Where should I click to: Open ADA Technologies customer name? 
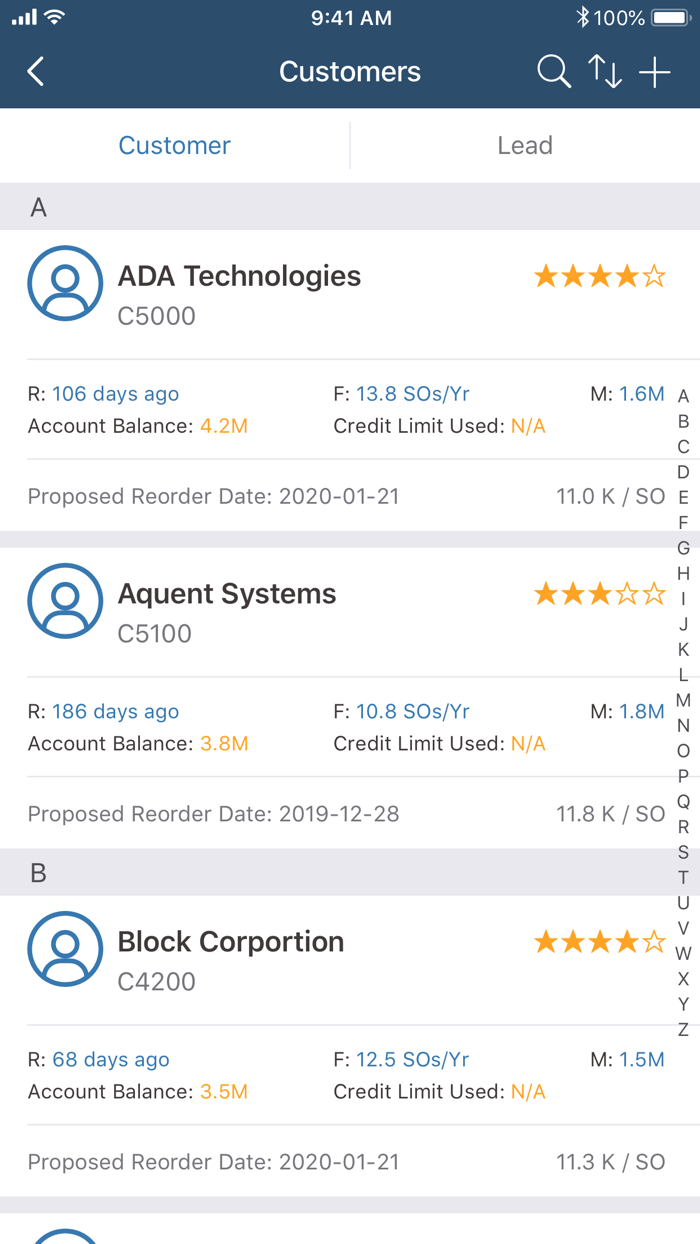(x=239, y=276)
